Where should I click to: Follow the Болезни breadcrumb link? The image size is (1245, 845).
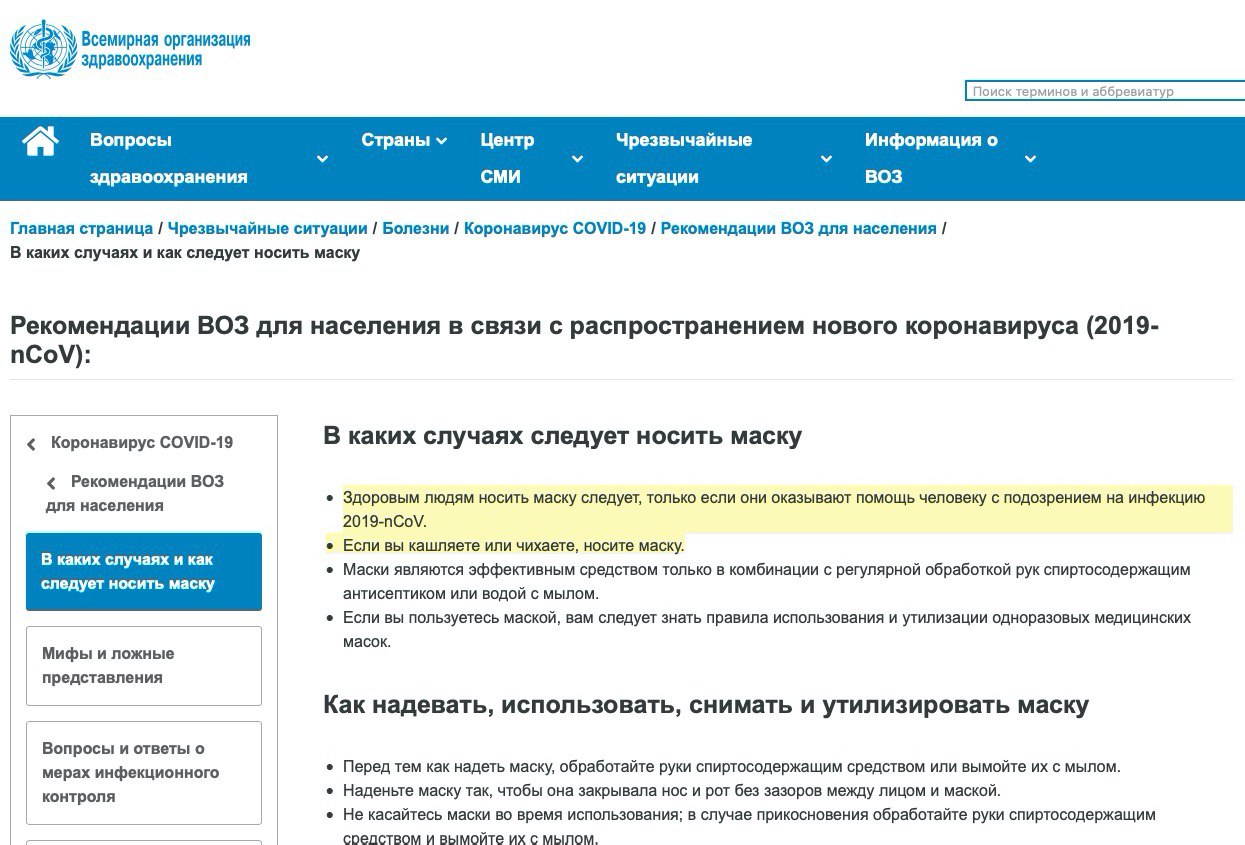(x=416, y=228)
